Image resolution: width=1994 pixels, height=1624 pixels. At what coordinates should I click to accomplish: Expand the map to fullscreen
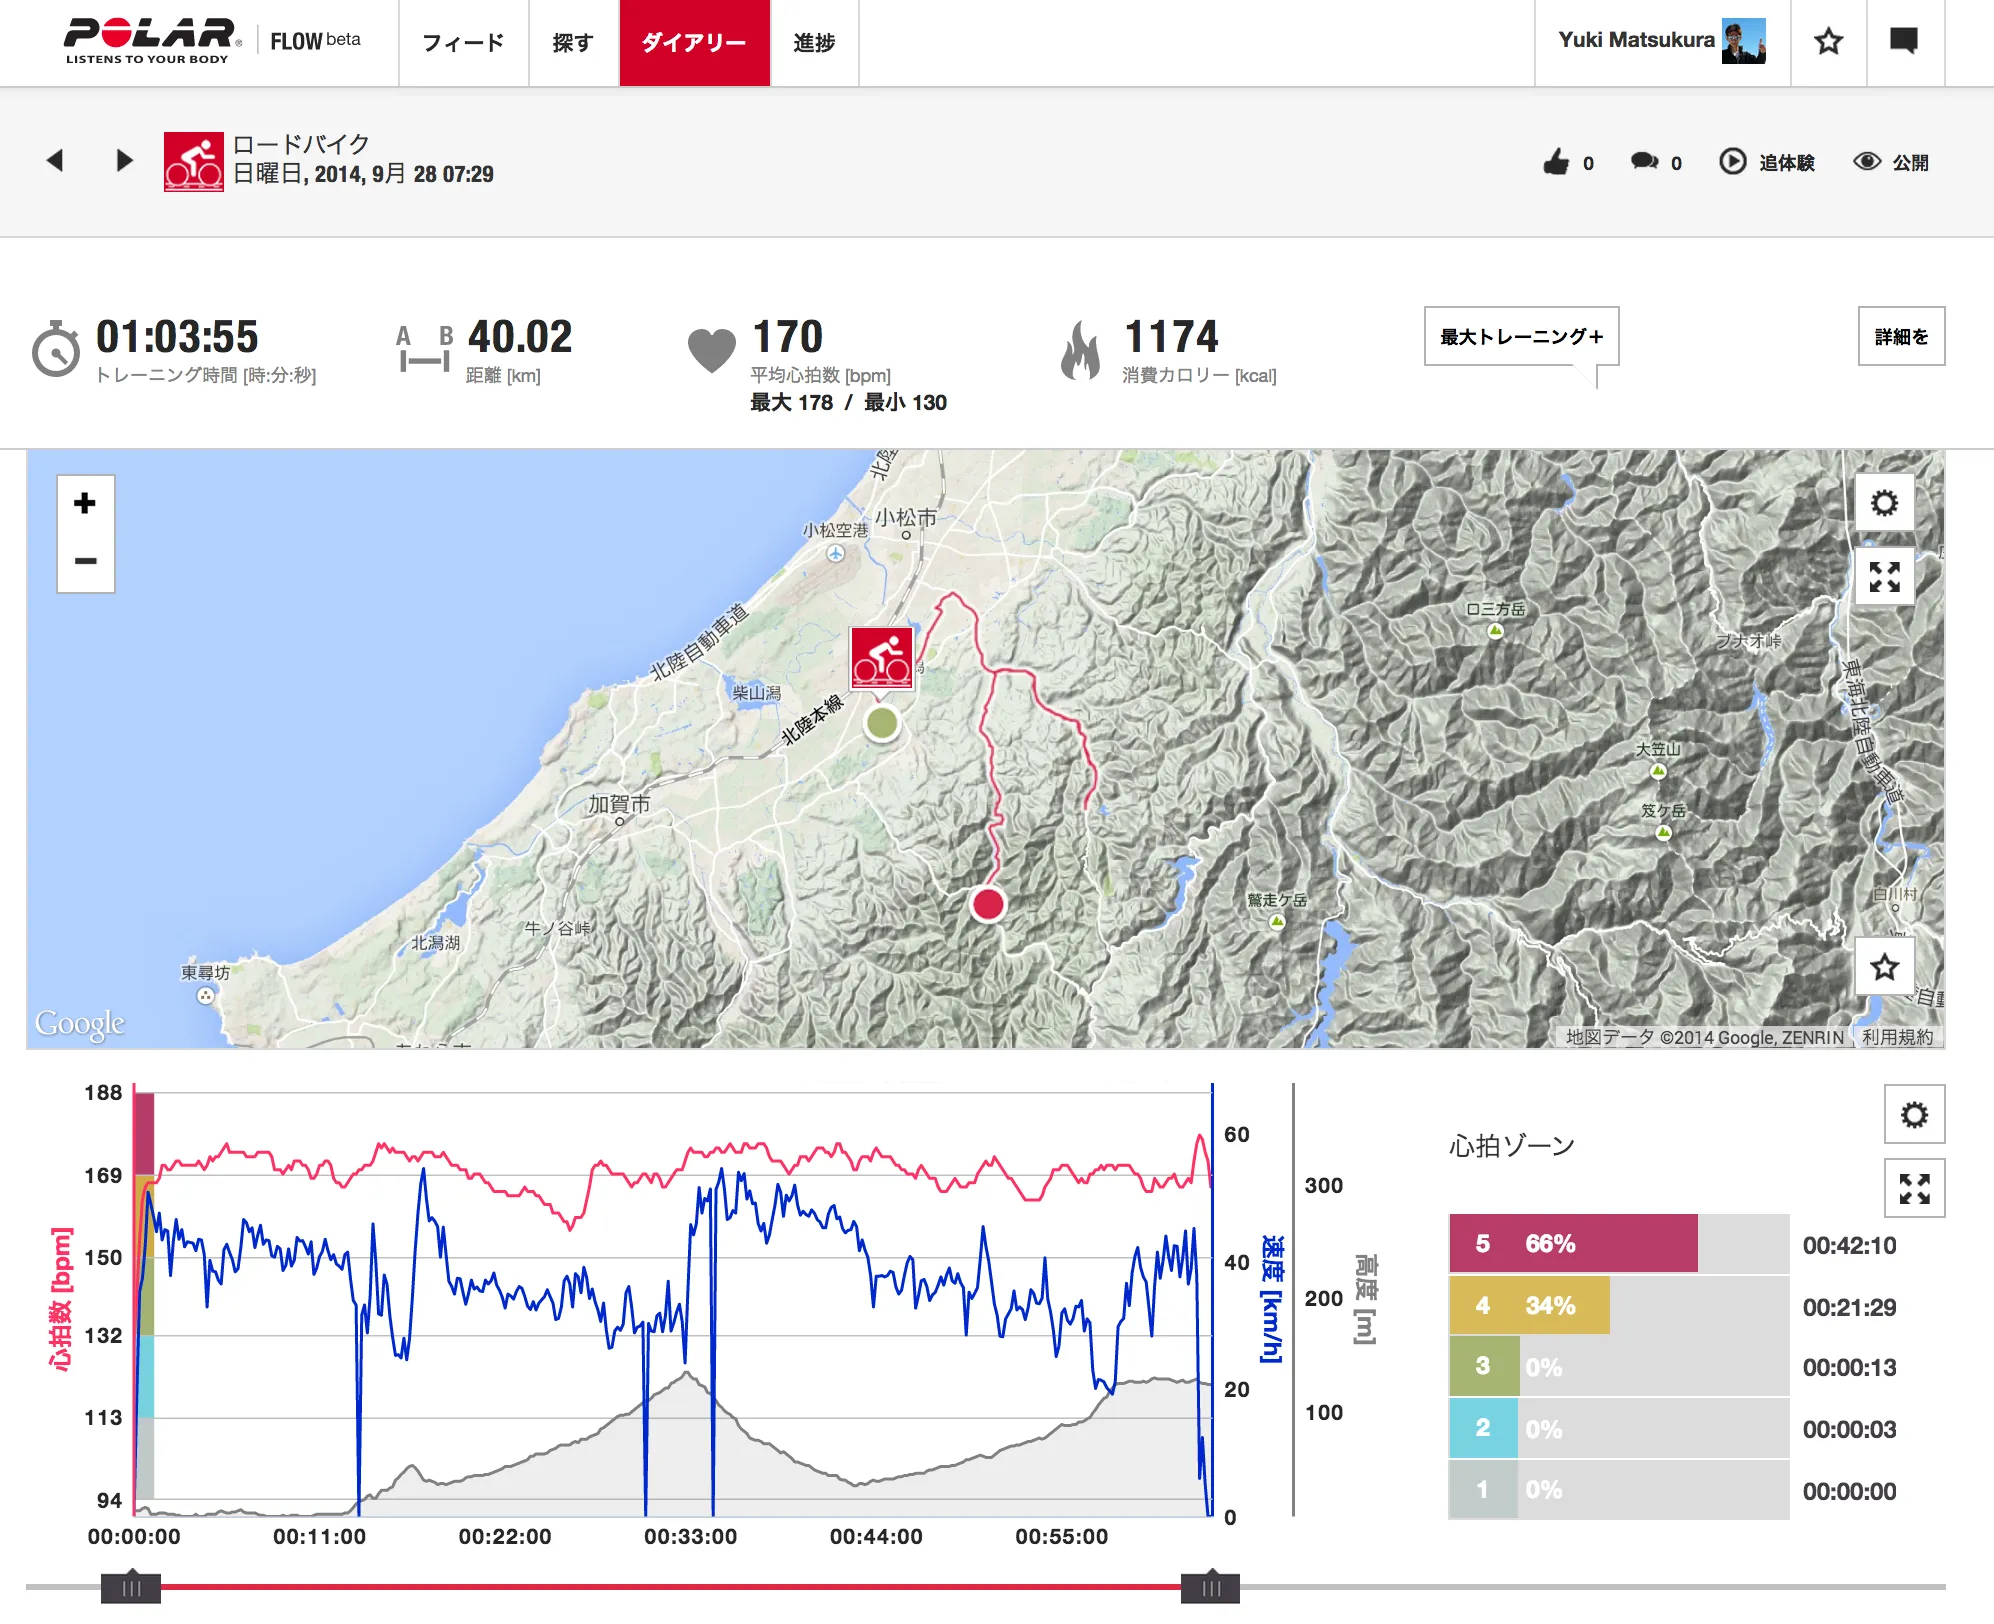(1884, 576)
